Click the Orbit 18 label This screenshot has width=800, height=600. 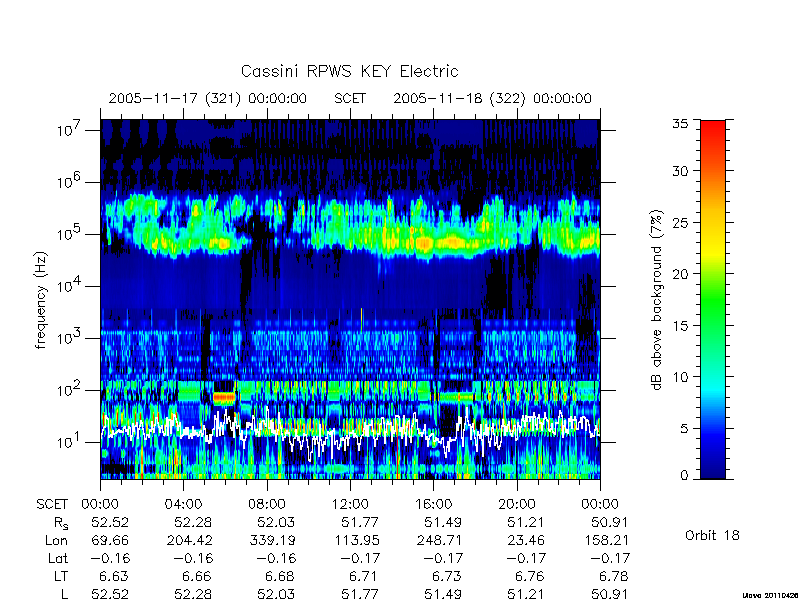click(x=712, y=535)
